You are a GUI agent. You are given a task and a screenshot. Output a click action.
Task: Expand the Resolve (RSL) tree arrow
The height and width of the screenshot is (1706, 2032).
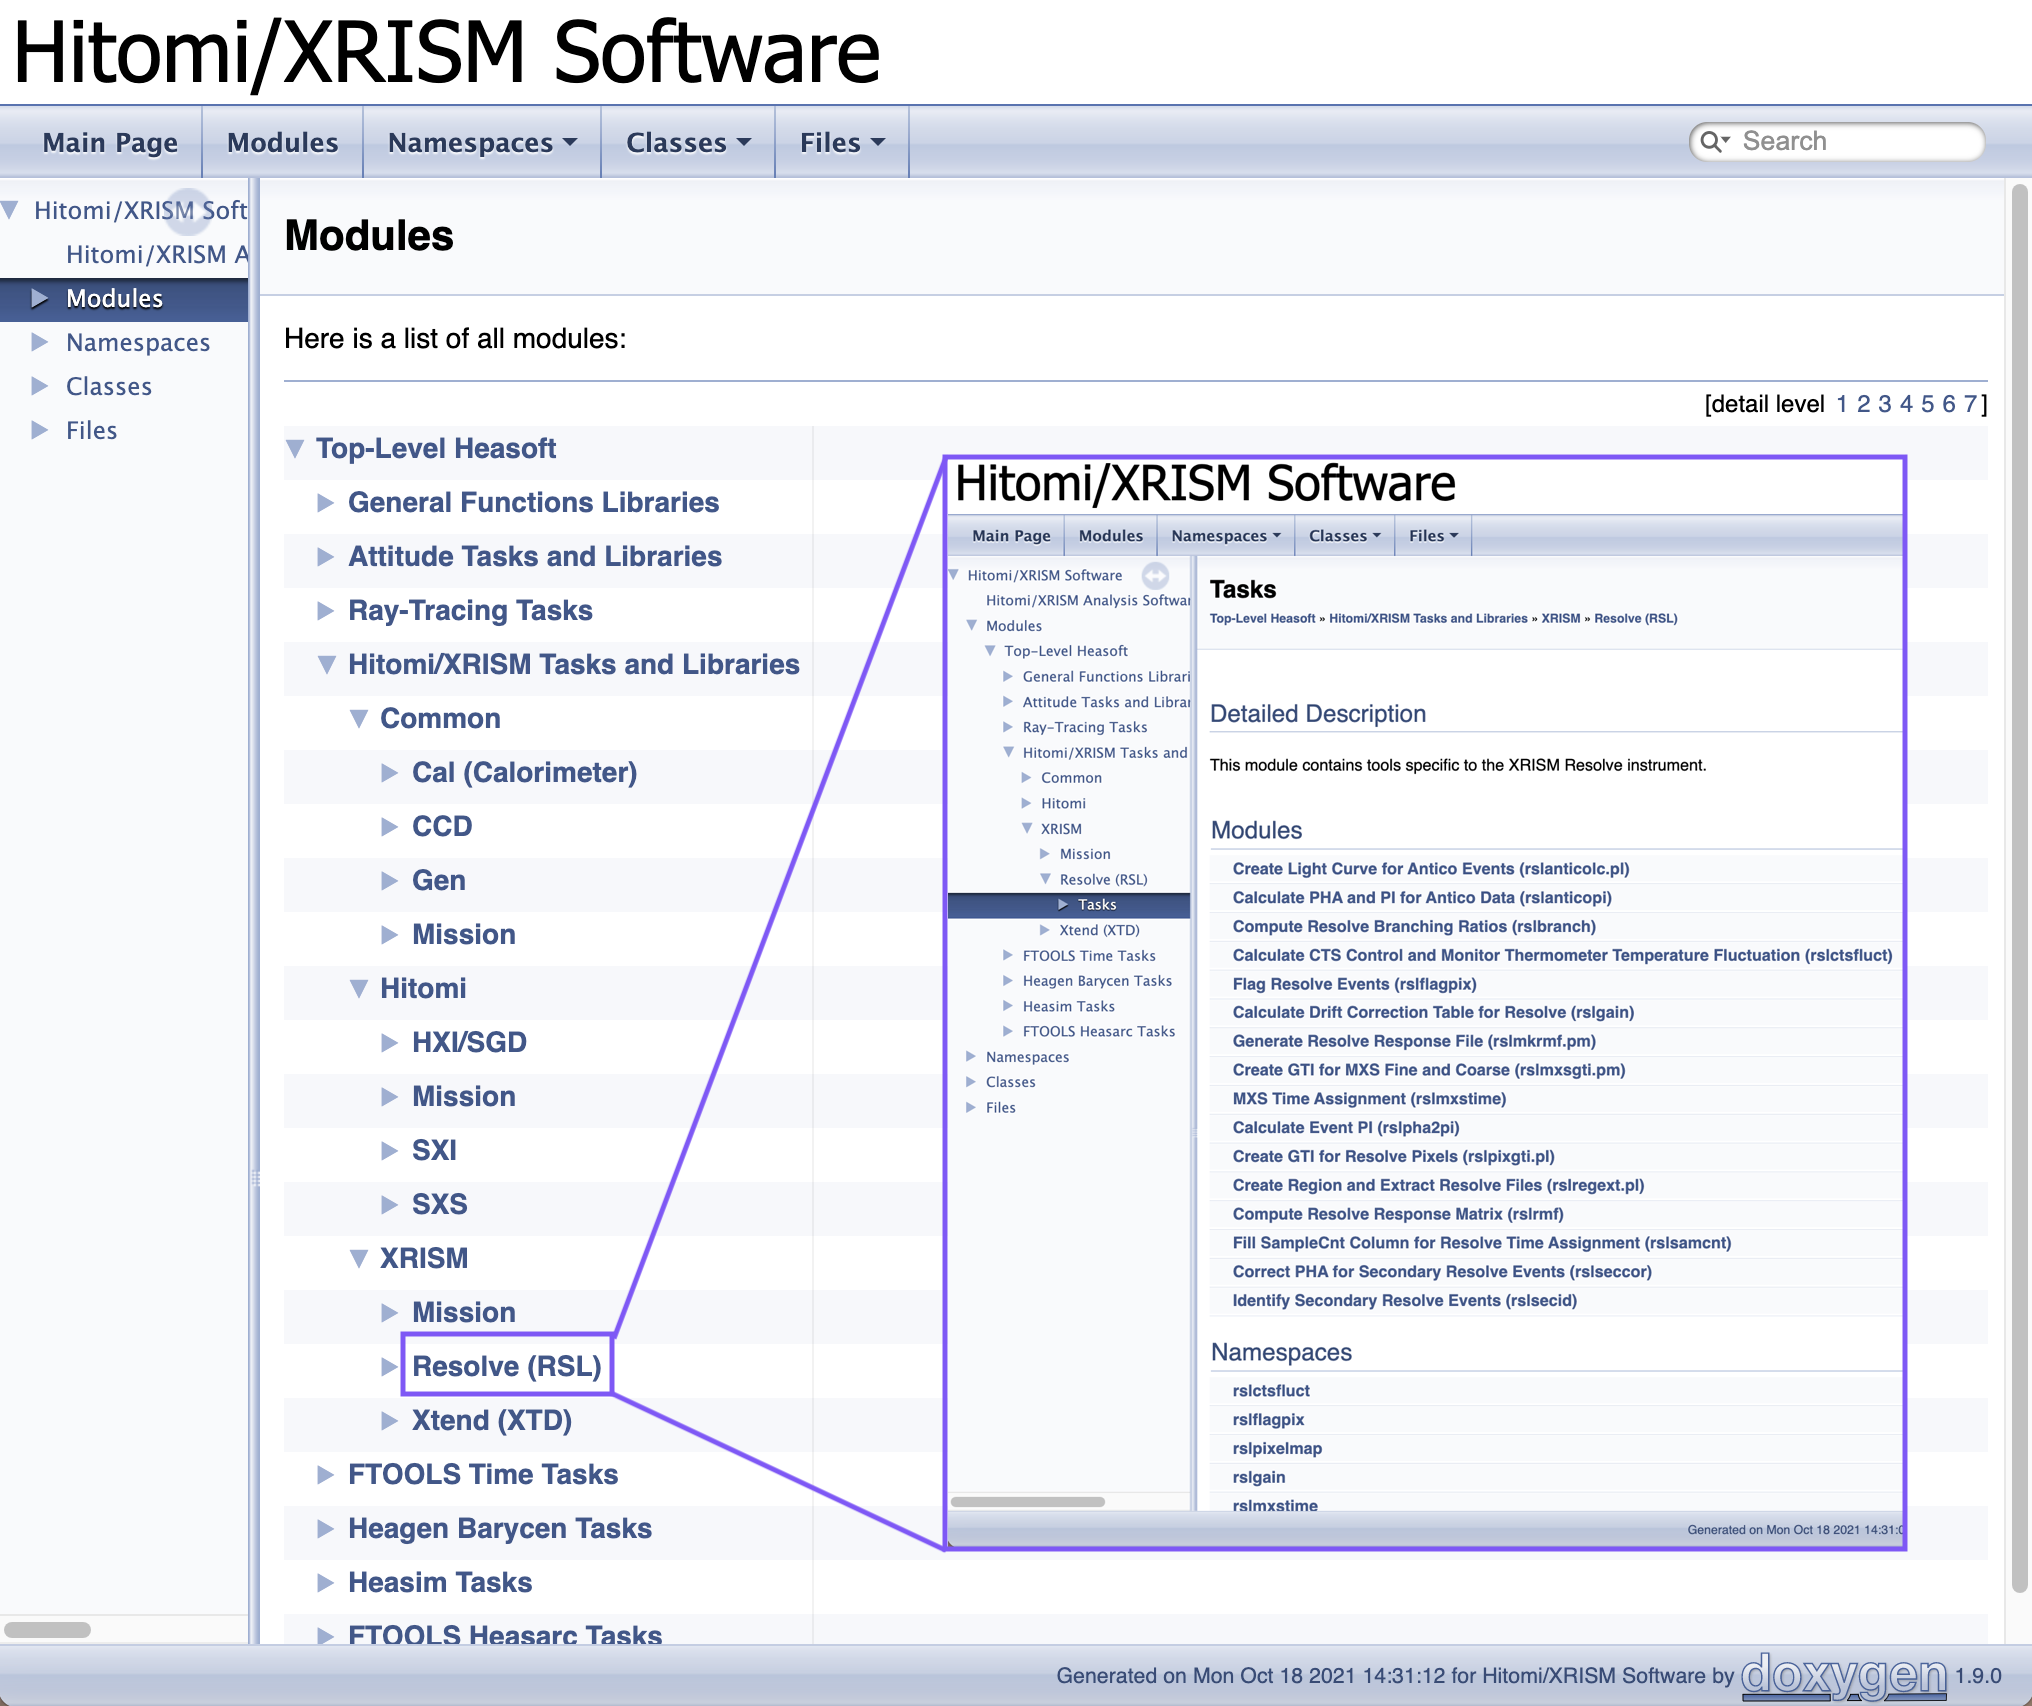(389, 1366)
